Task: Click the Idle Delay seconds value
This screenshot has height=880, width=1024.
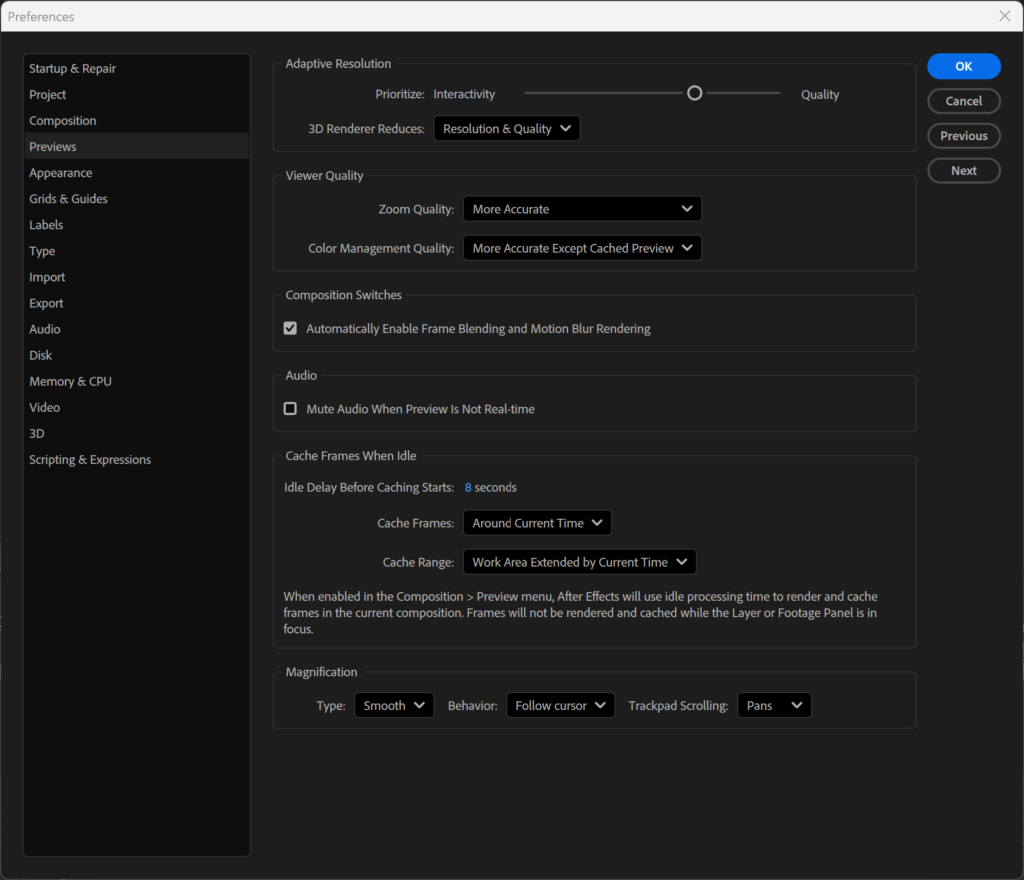Action: coord(468,487)
